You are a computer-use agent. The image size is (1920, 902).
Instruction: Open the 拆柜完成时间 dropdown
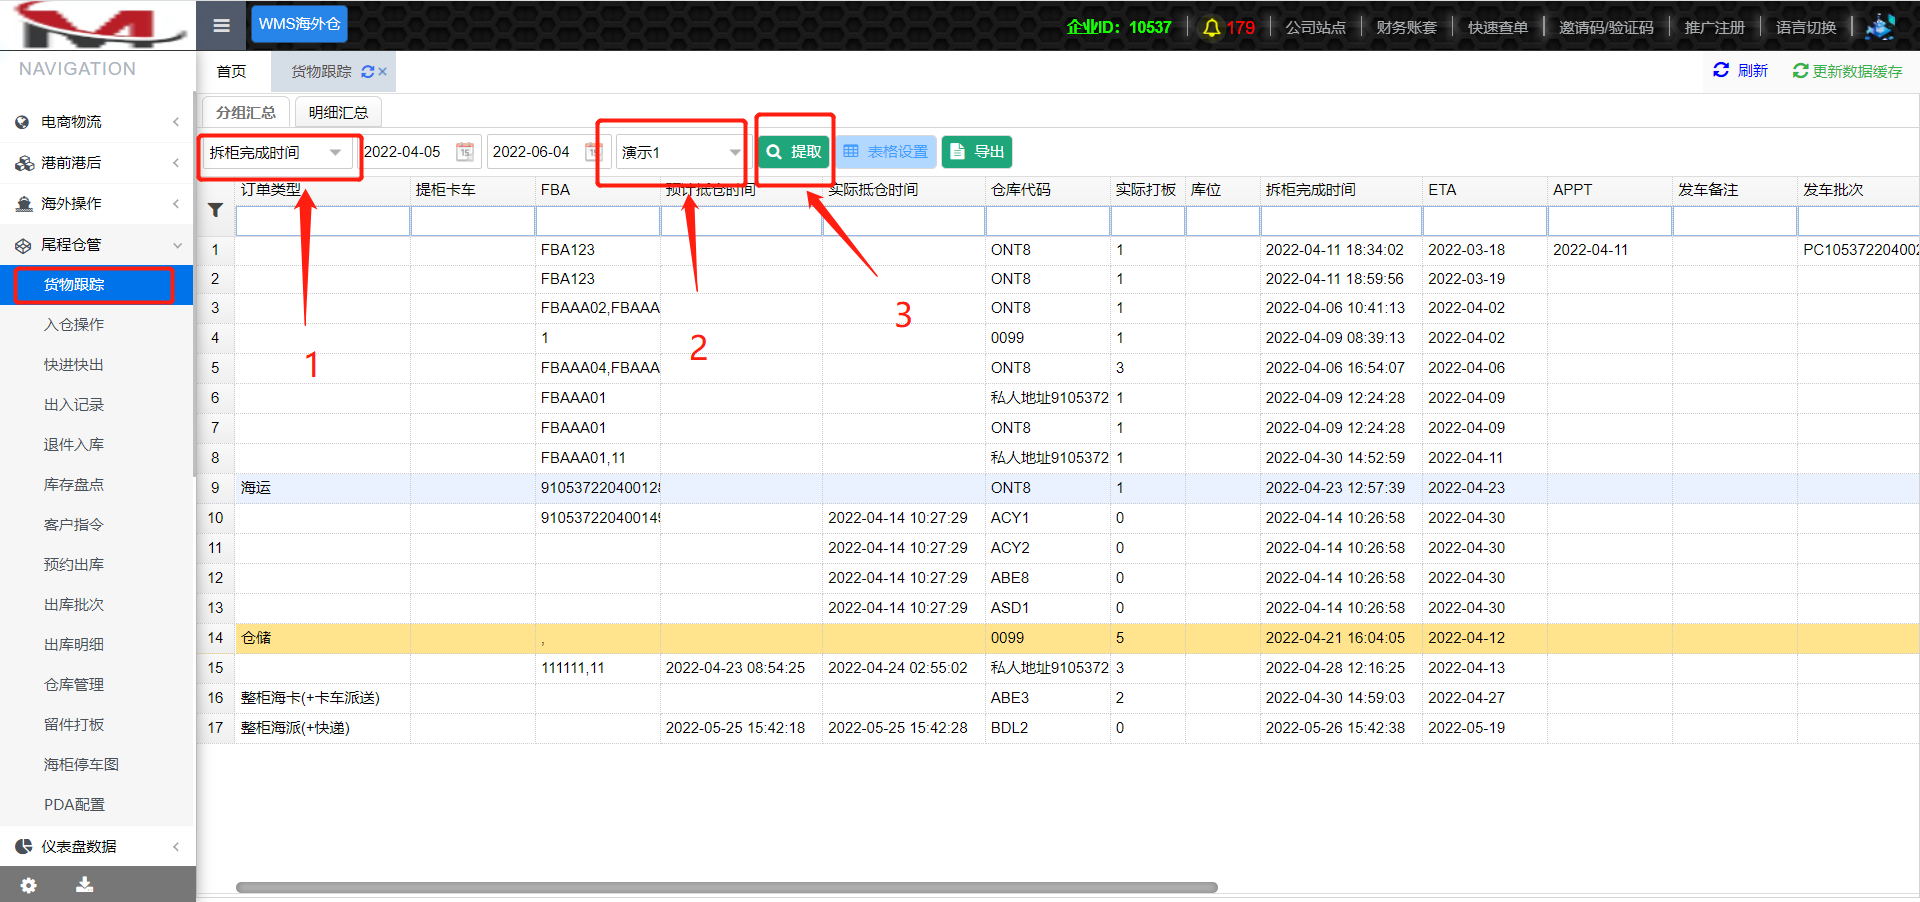(x=335, y=152)
